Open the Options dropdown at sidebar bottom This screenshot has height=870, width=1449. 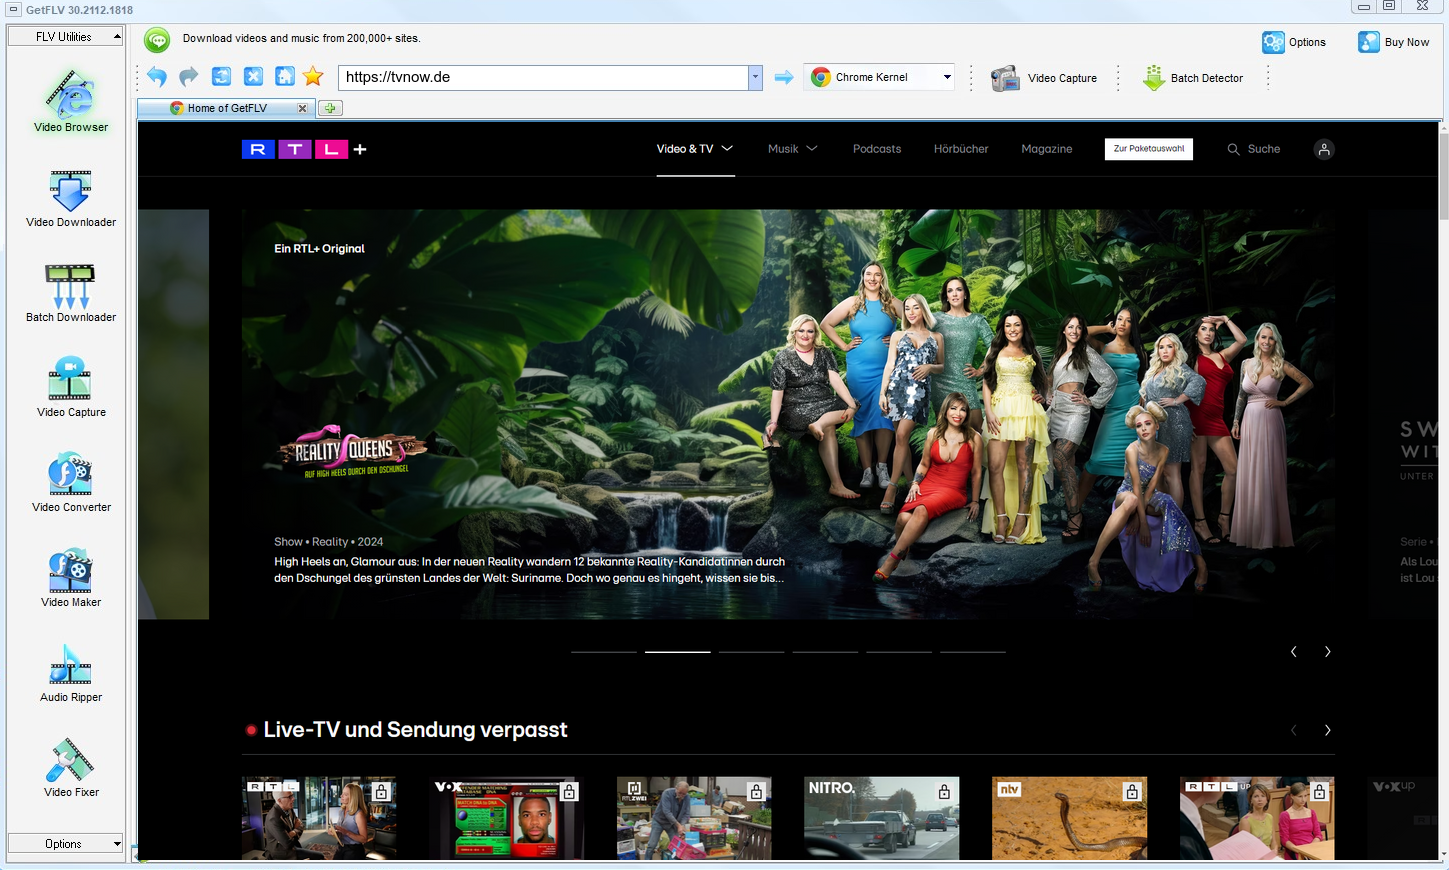(65, 844)
